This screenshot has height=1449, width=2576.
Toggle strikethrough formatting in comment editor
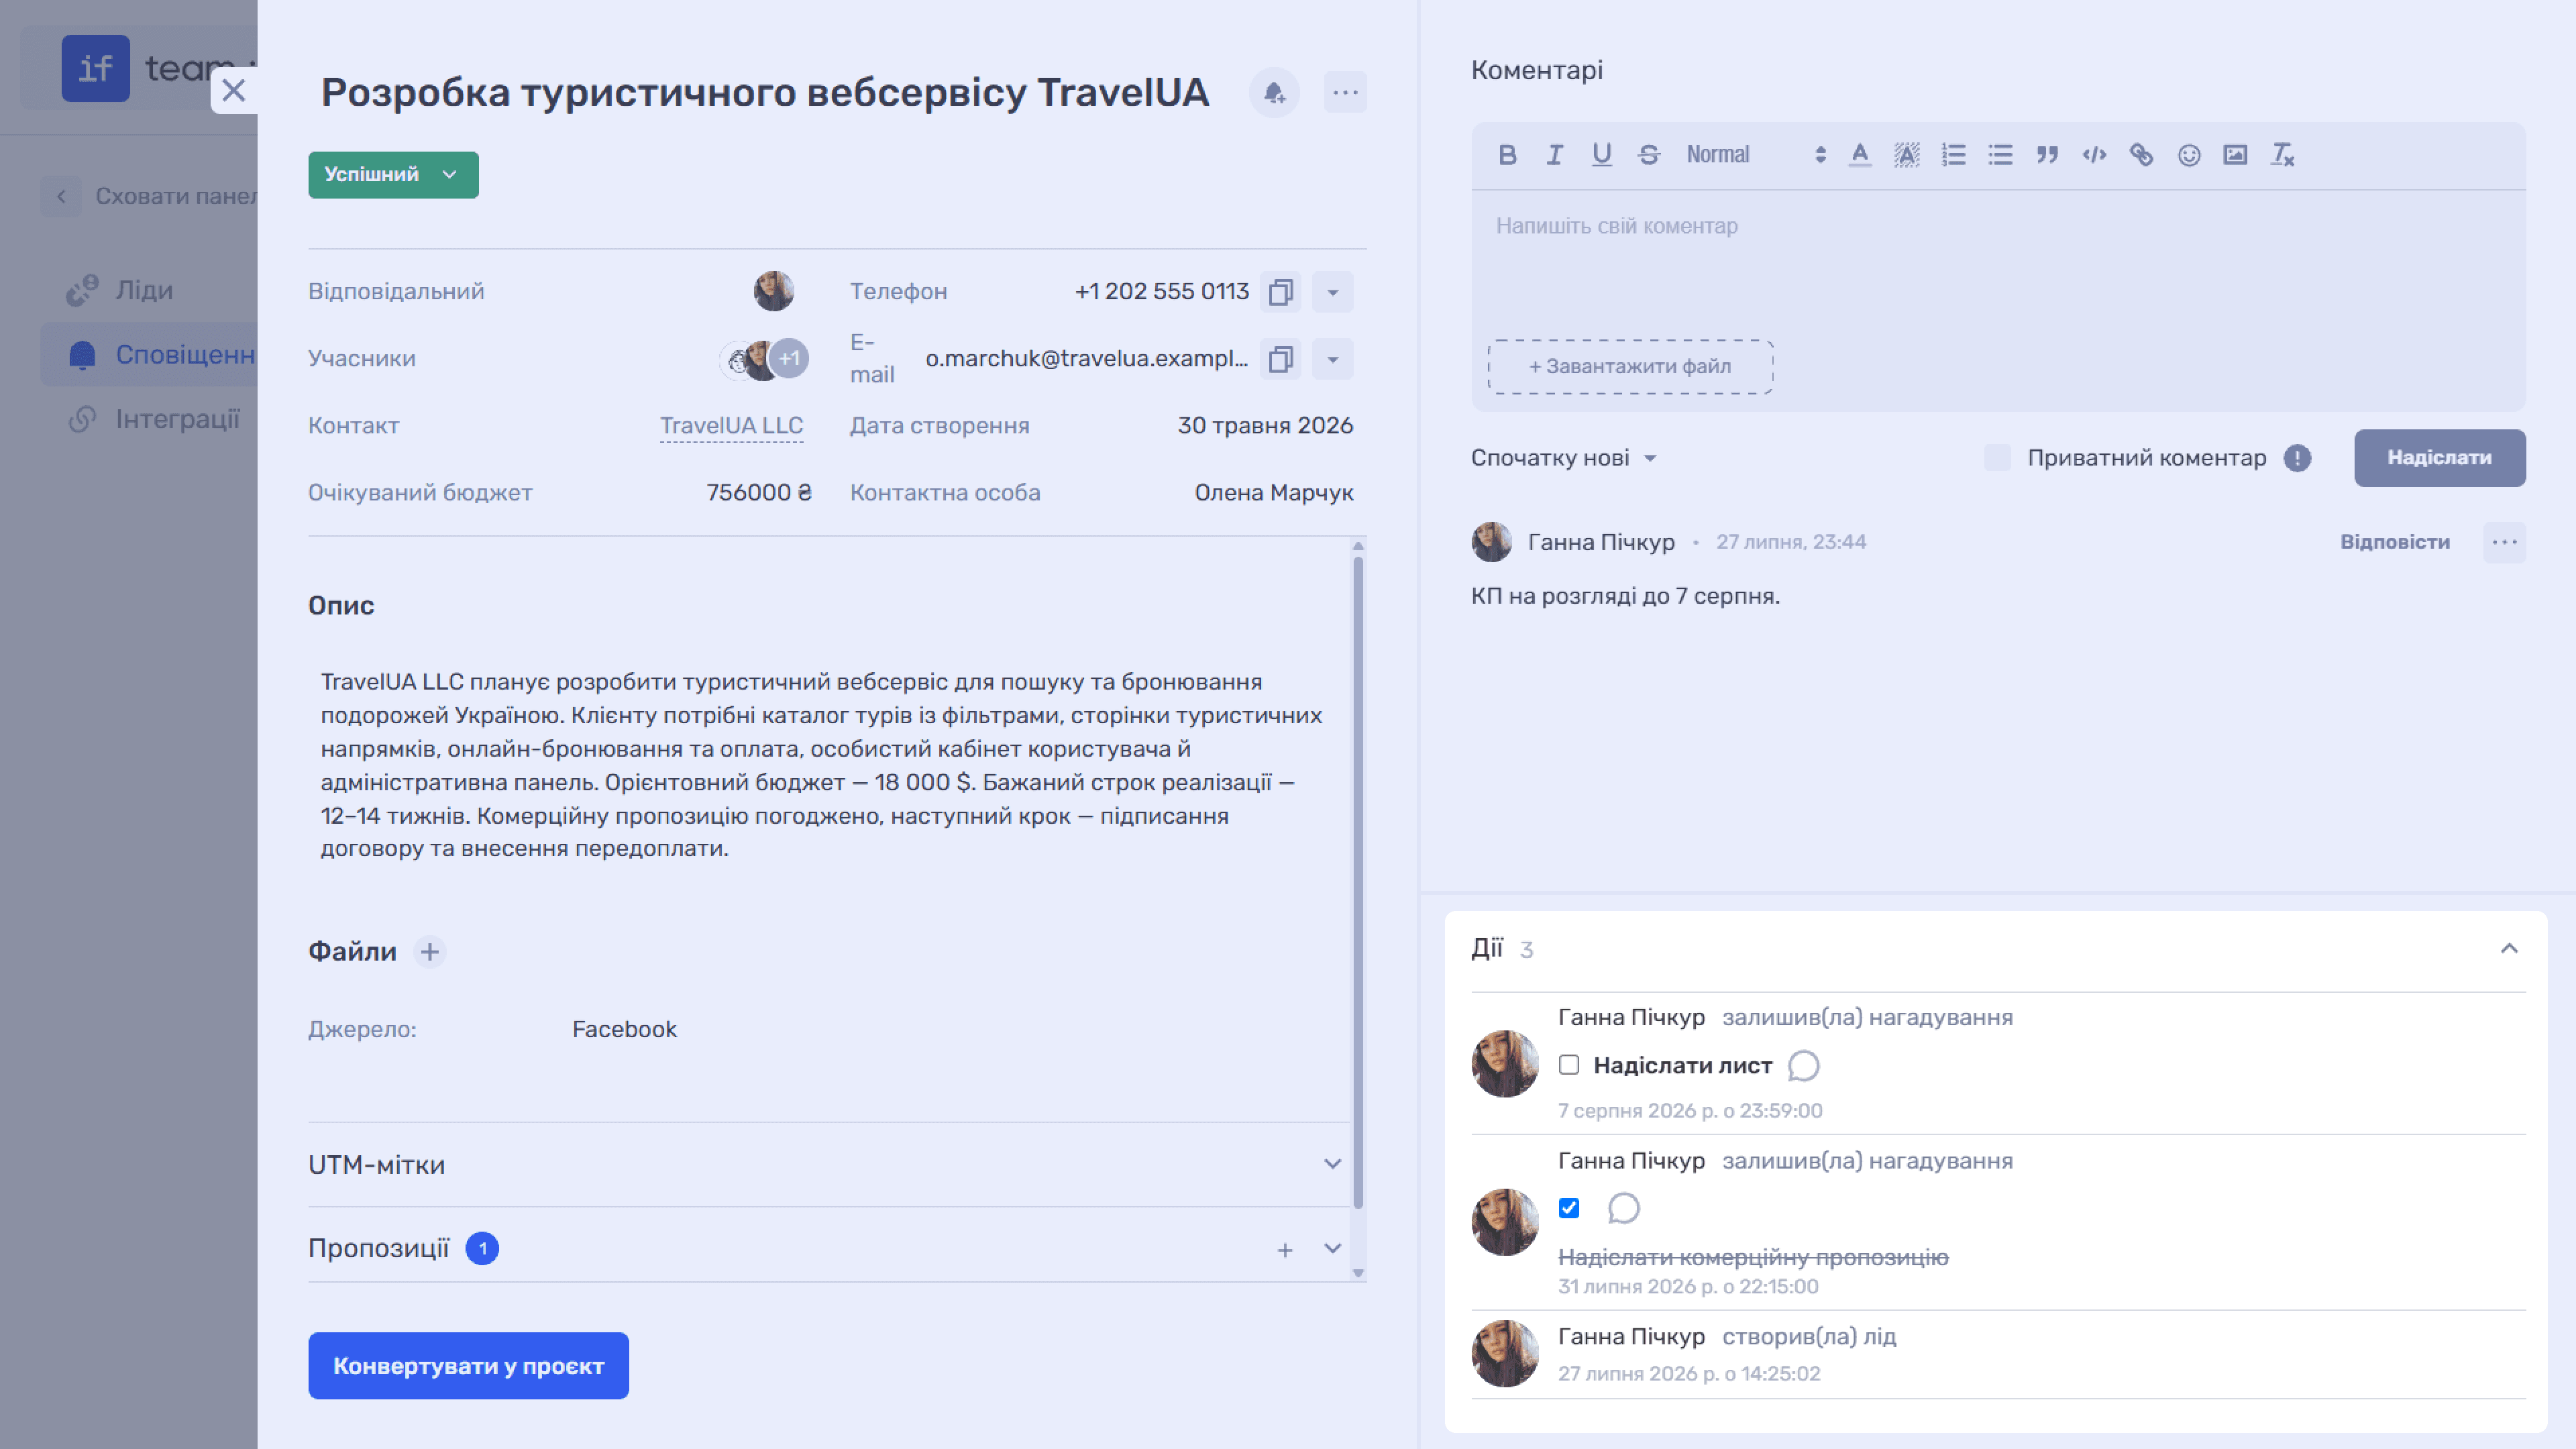(x=1649, y=155)
